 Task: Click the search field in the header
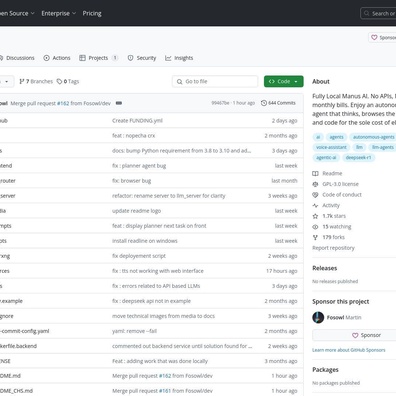click(x=378, y=13)
